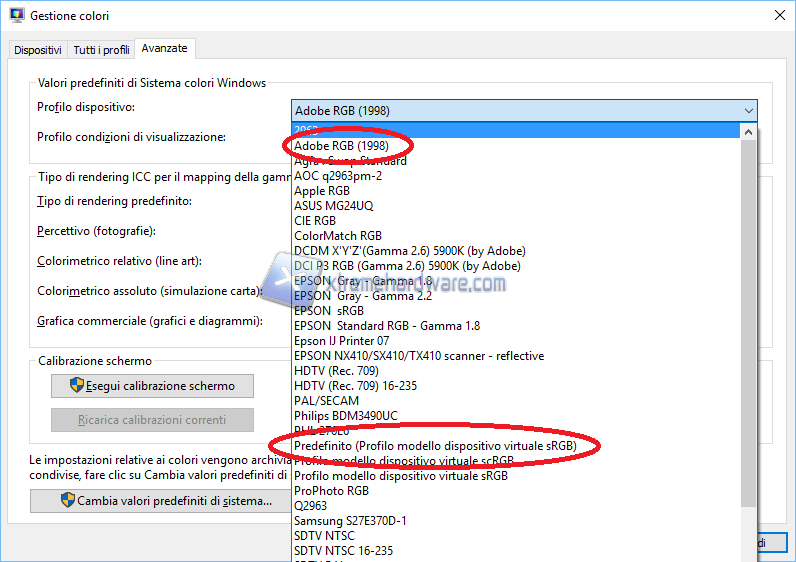This screenshot has height=562, width=796.
Task: Choose ProPhoto RGB from dropdown list
Action: (x=331, y=491)
